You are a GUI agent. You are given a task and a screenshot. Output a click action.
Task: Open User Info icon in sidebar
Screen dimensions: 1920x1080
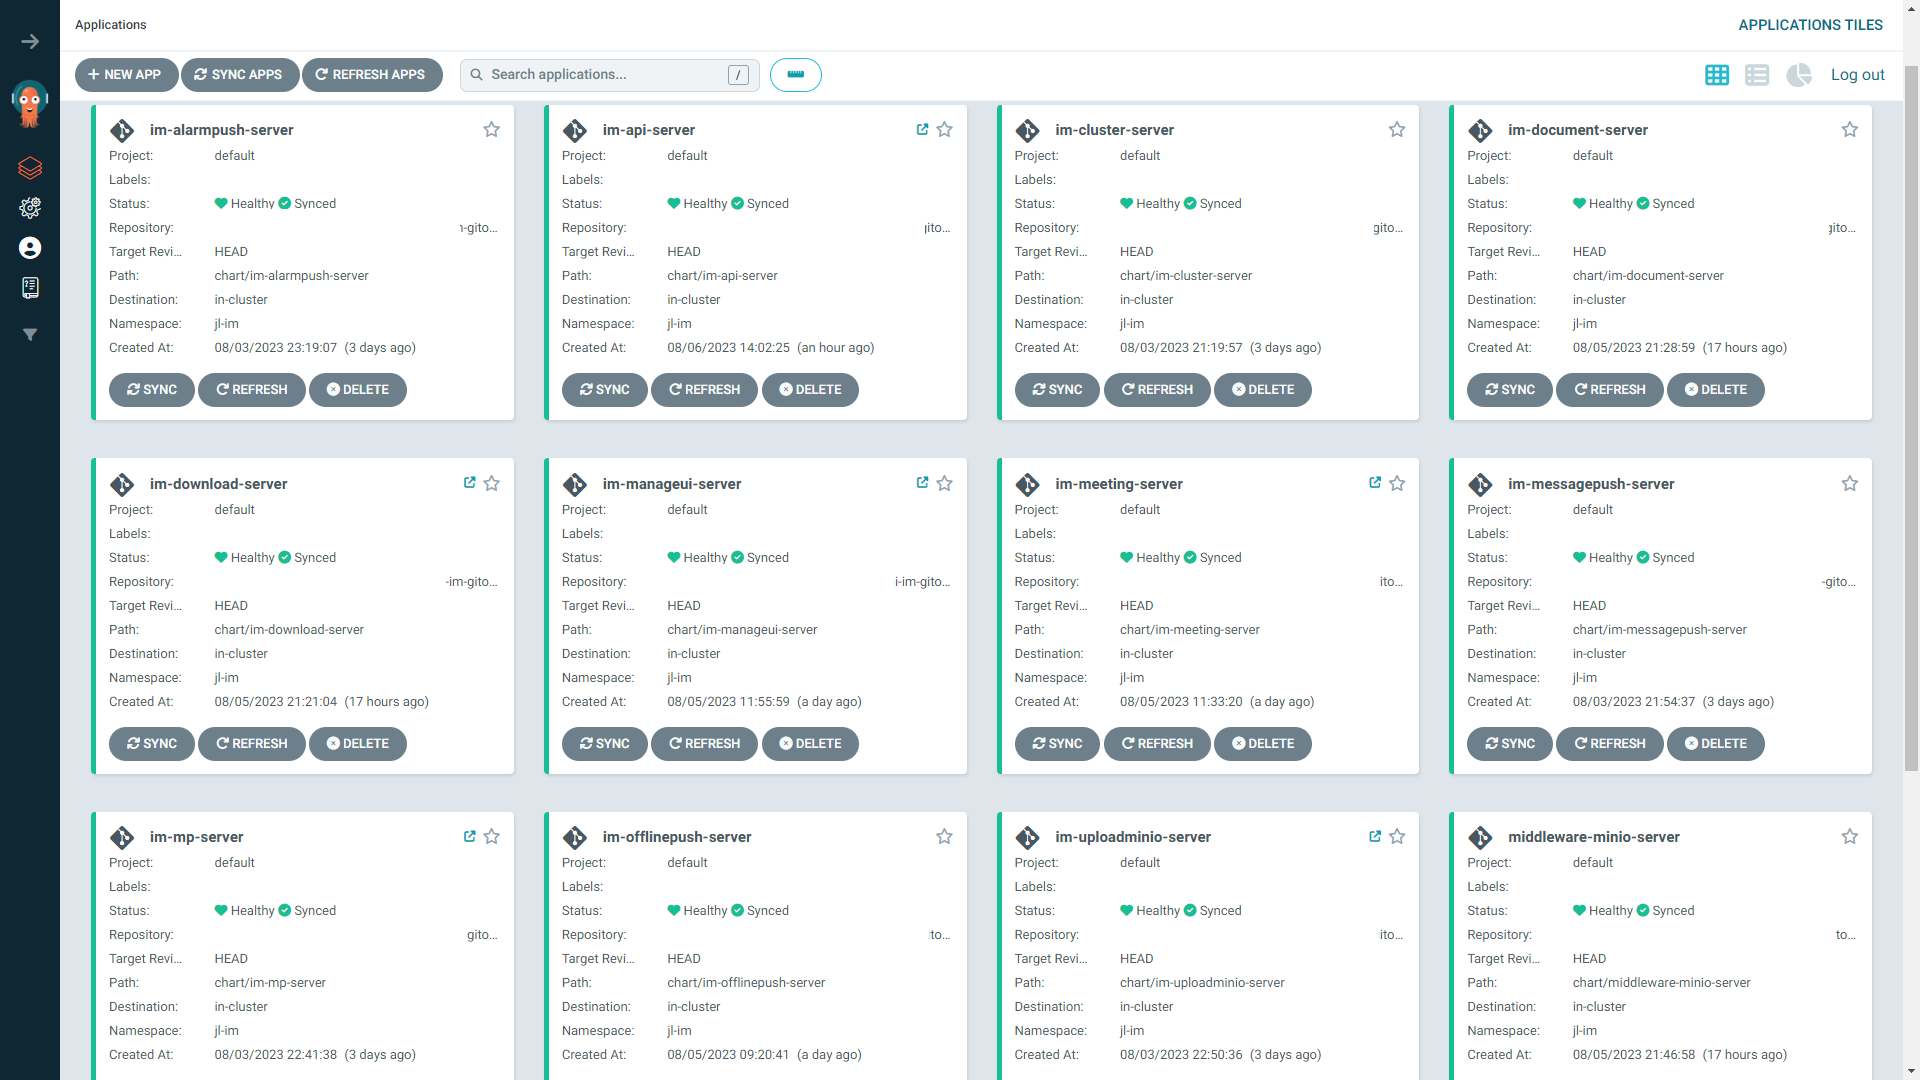(30, 248)
